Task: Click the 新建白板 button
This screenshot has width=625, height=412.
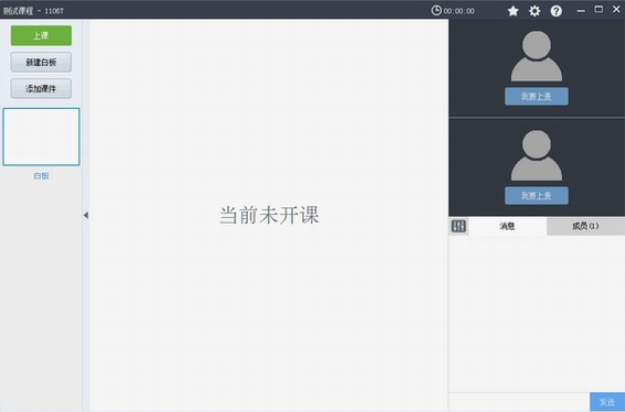Action: (41, 62)
